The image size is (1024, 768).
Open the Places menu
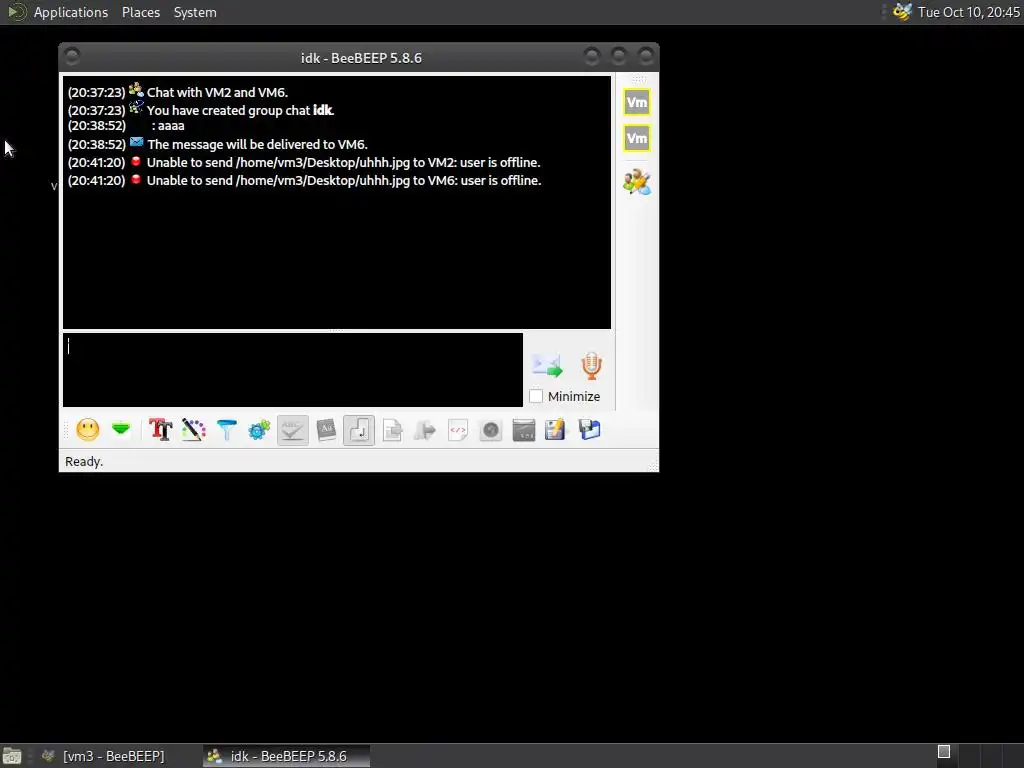141,12
